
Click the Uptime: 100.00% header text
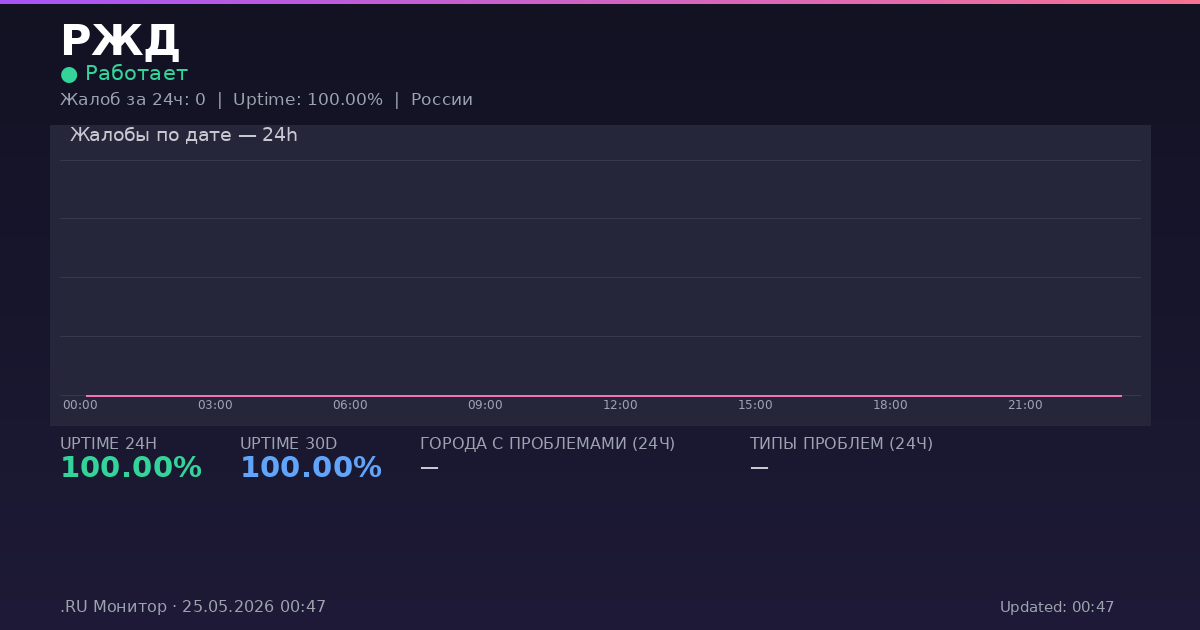pos(308,100)
